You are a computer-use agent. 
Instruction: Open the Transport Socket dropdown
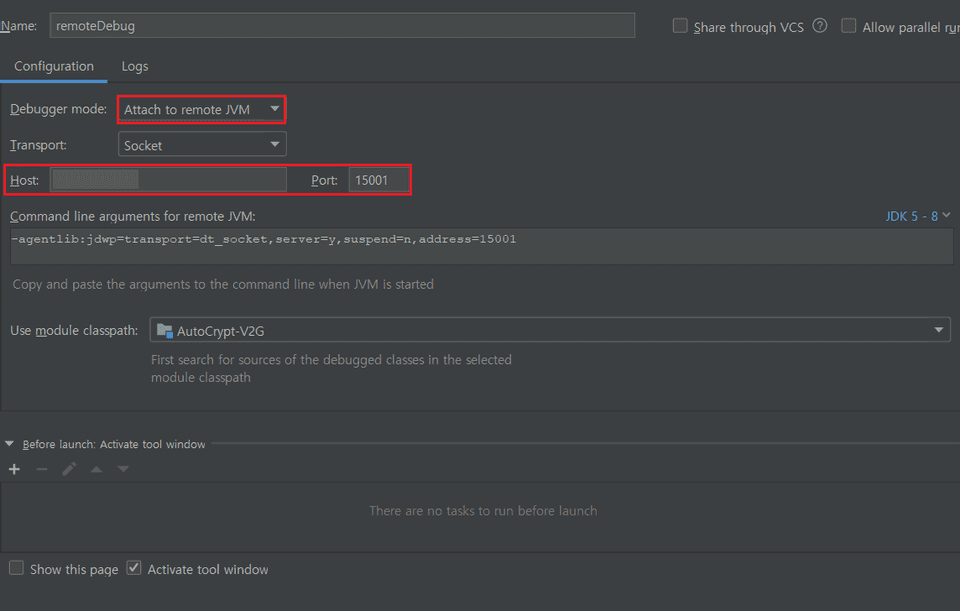click(202, 145)
